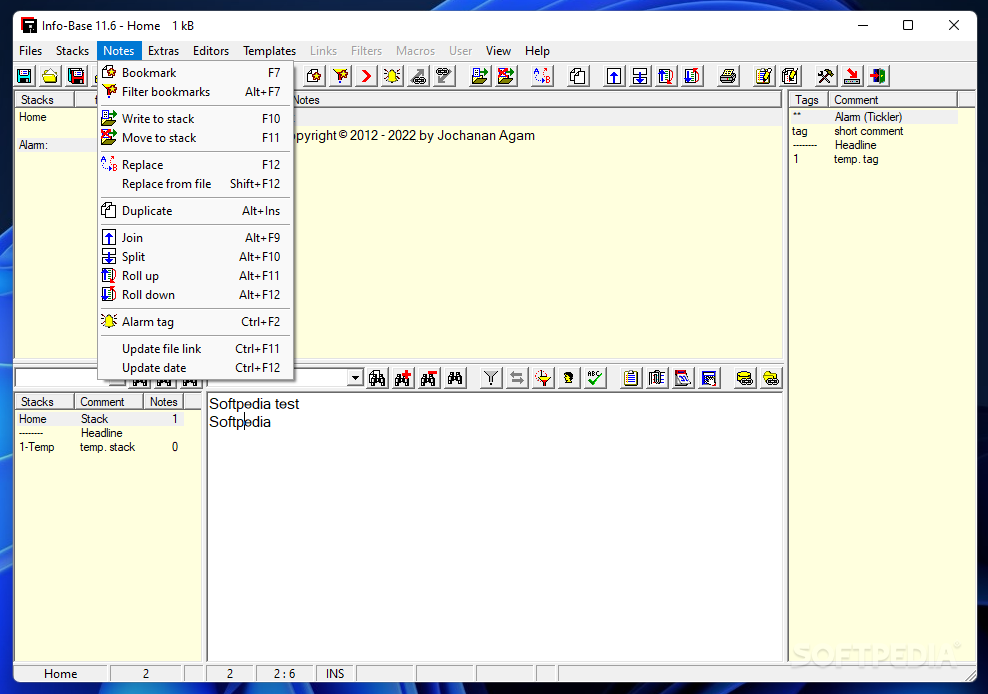Viewport: 988px width, 694px height.
Task: Click the Bookmark toolbar icon with star
Action: click(x=314, y=76)
